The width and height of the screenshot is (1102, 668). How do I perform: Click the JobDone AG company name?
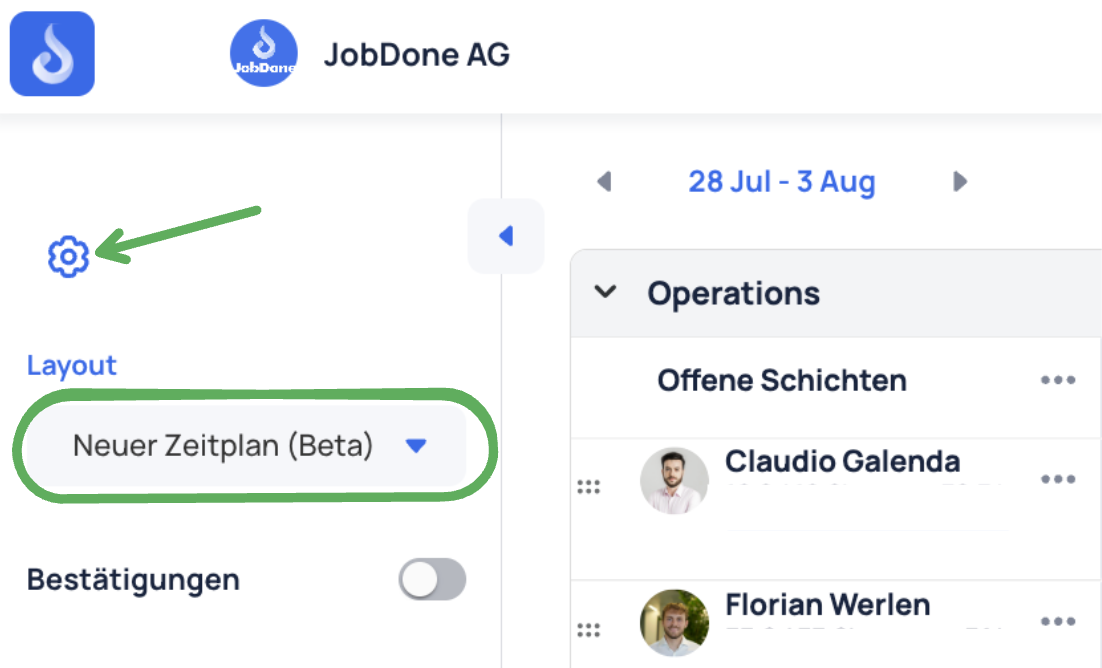tap(417, 55)
